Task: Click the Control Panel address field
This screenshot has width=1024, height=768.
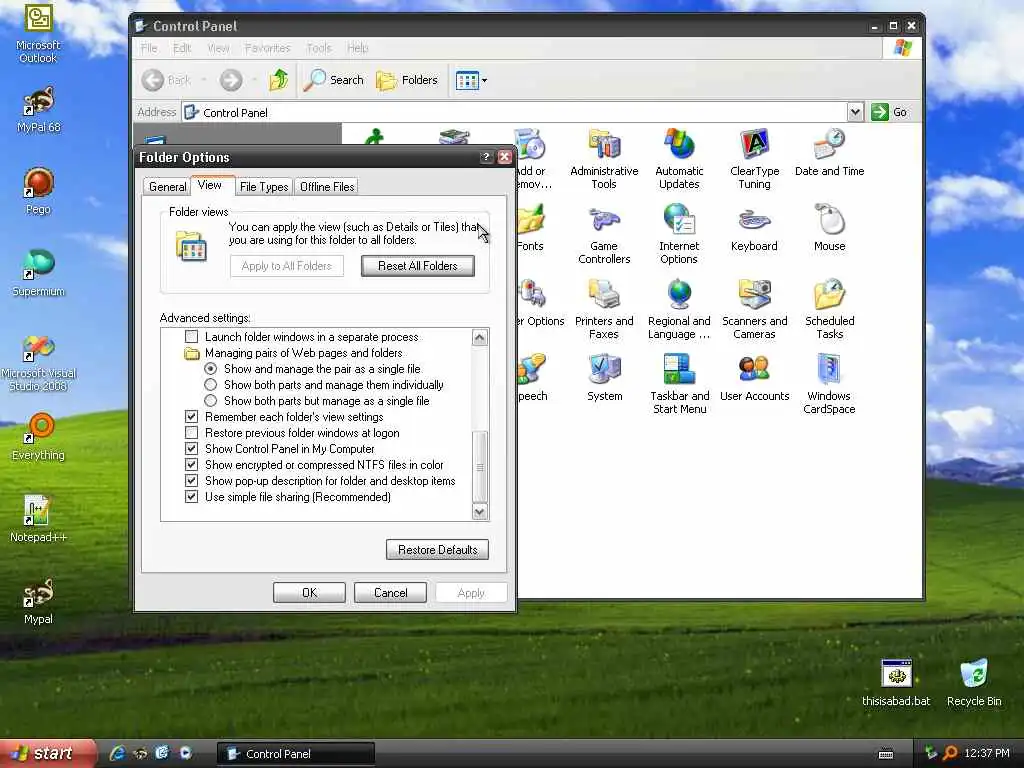Action: [x=515, y=112]
